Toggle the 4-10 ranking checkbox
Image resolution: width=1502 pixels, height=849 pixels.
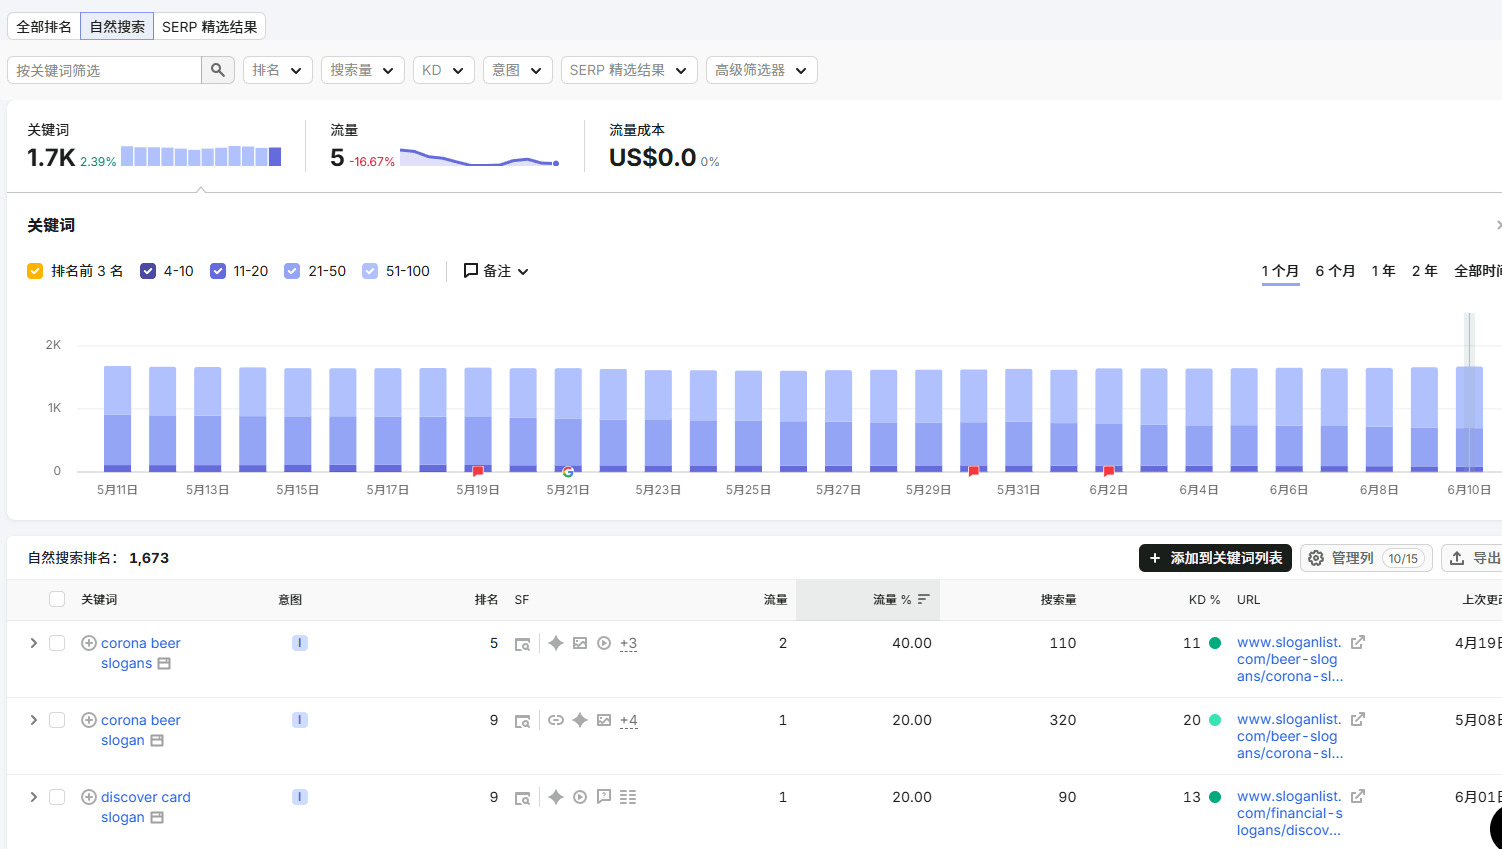click(148, 271)
